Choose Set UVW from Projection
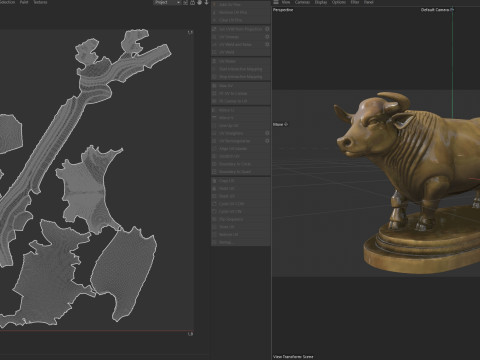Viewport: 480px width, 360px height. tap(241, 29)
